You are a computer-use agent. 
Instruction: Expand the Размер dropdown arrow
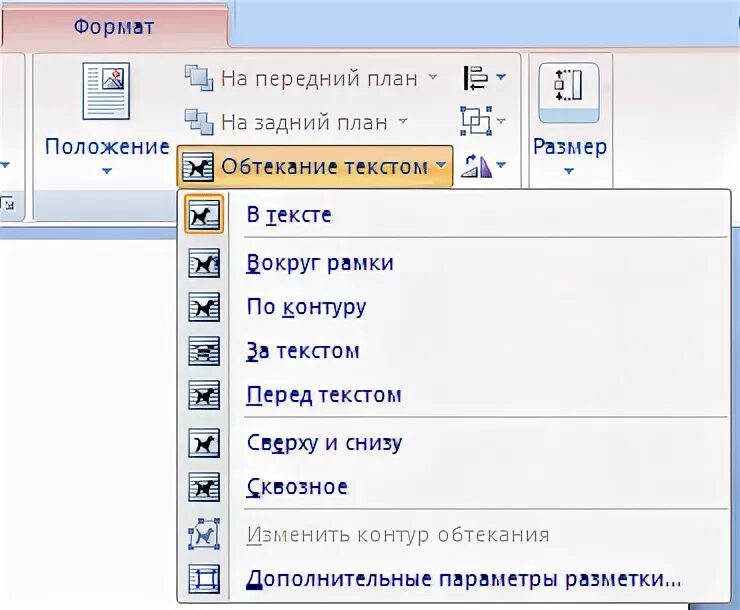click(569, 171)
